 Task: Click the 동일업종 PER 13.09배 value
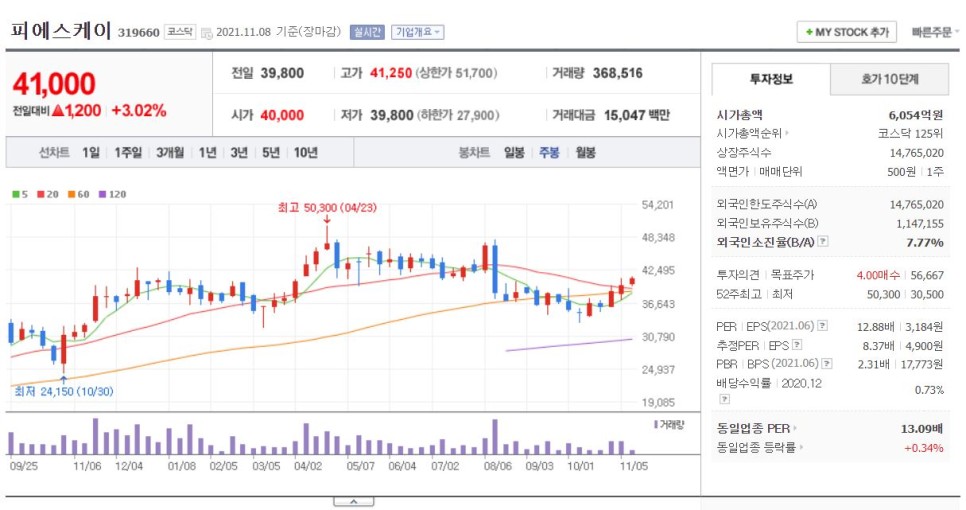point(922,429)
